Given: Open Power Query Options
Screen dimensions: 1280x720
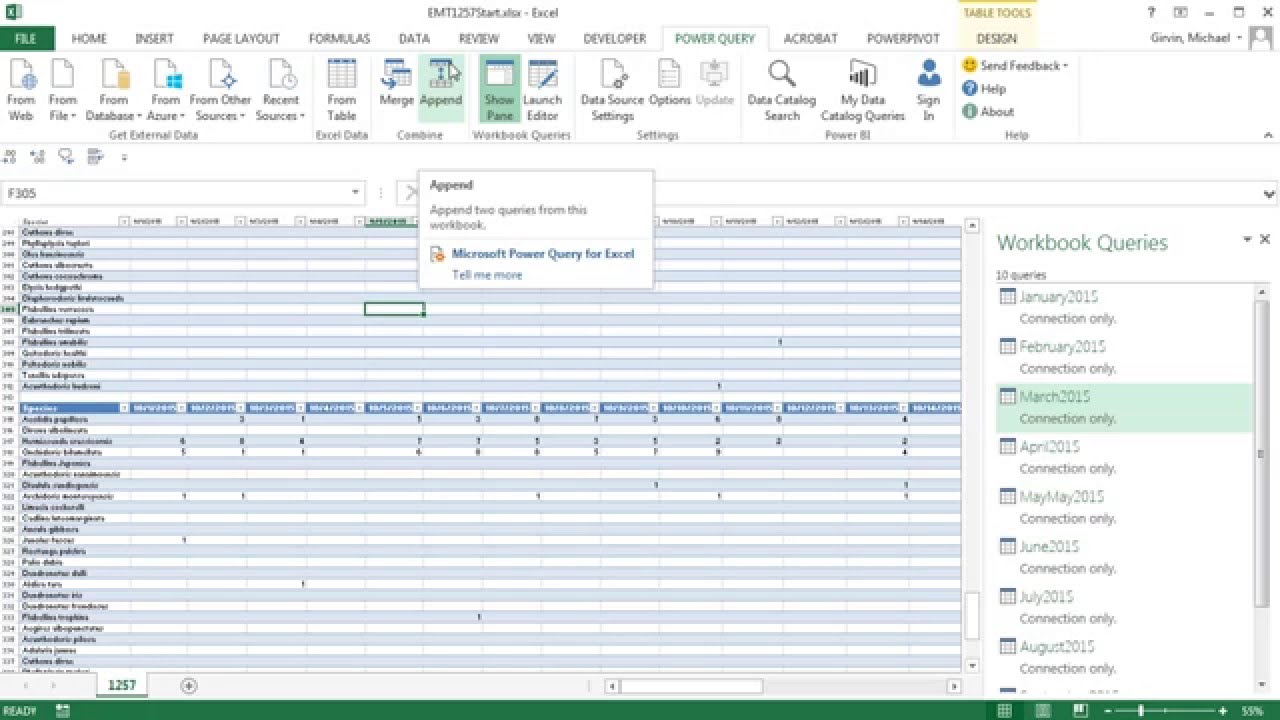Looking at the screenshot, I should point(670,83).
